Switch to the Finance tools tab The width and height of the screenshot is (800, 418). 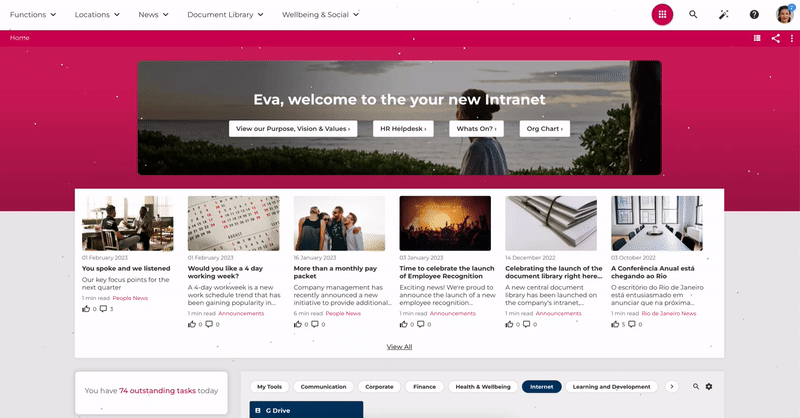[x=424, y=387]
